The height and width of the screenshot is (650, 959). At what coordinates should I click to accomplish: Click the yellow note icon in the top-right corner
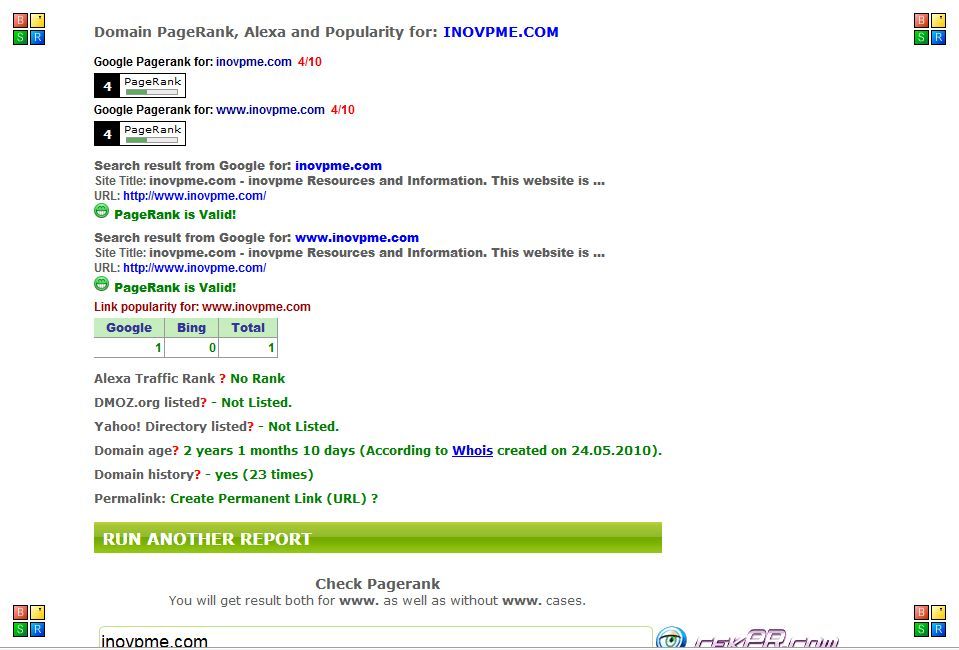tap(938, 21)
